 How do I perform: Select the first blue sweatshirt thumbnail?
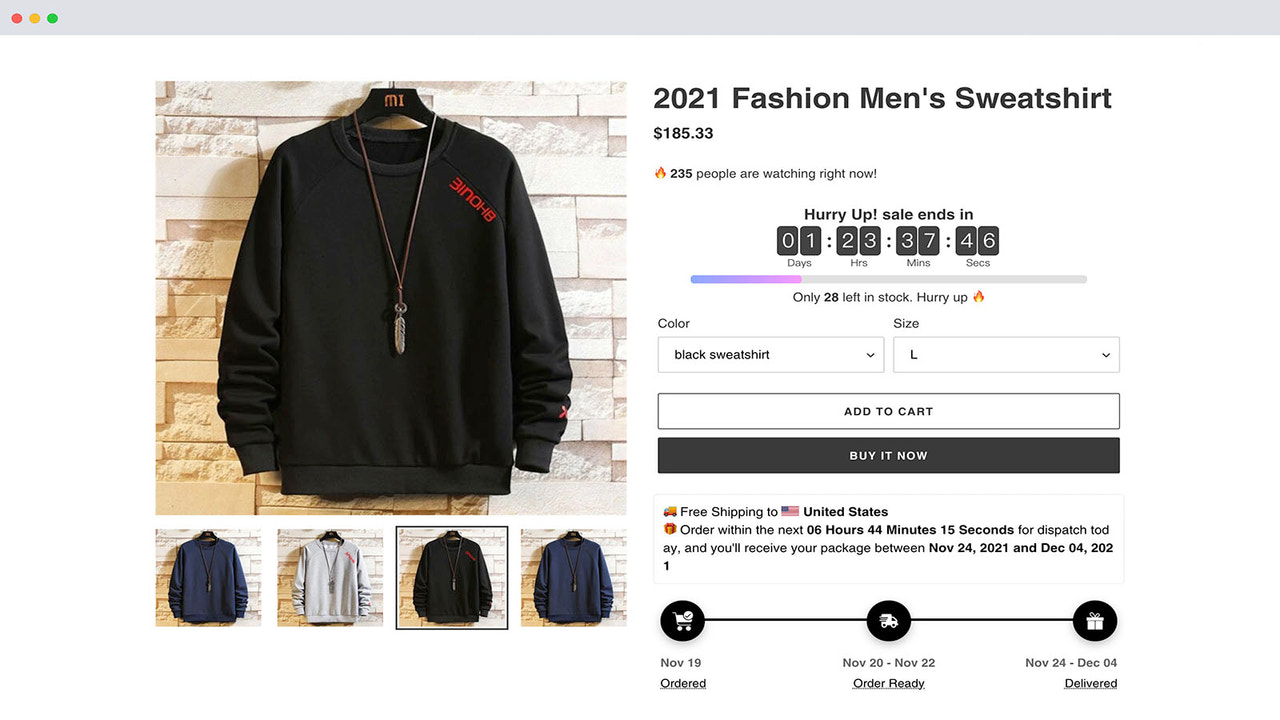pos(208,577)
